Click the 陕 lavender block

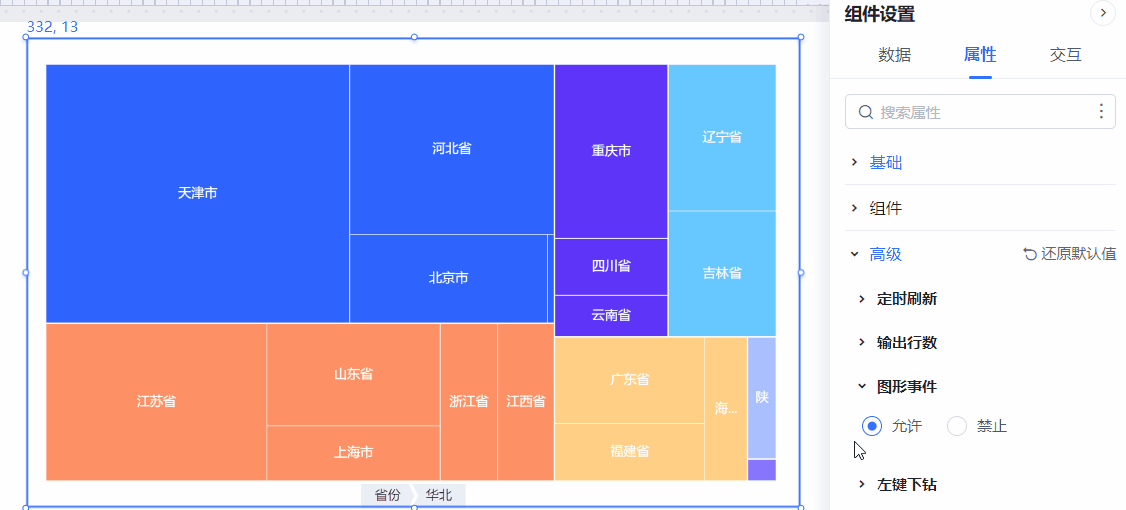762,397
